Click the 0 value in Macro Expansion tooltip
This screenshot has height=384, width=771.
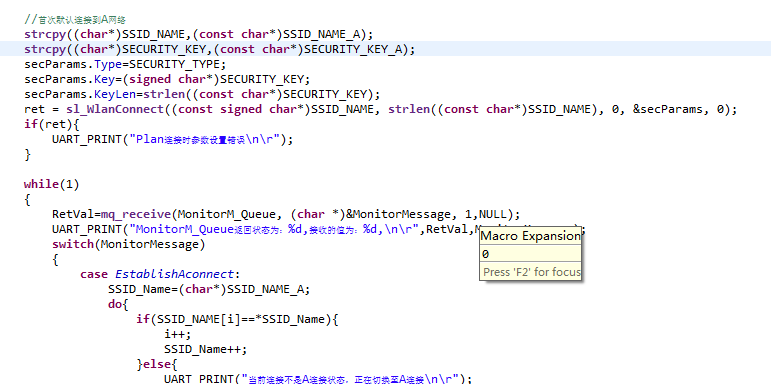[485, 254]
